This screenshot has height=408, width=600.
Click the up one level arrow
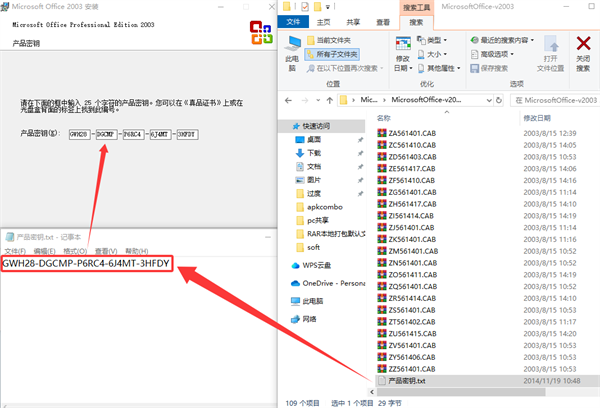click(x=330, y=100)
